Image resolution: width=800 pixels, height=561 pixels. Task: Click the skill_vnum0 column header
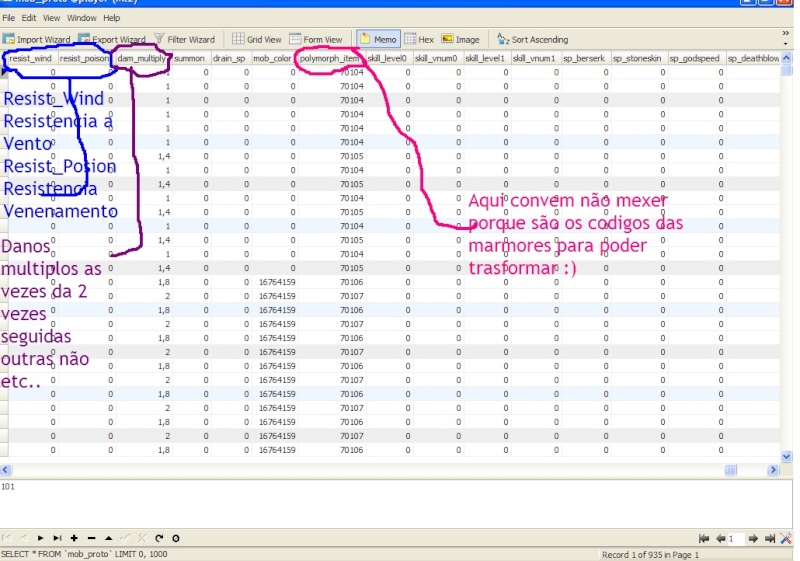pyautogui.click(x=437, y=59)
